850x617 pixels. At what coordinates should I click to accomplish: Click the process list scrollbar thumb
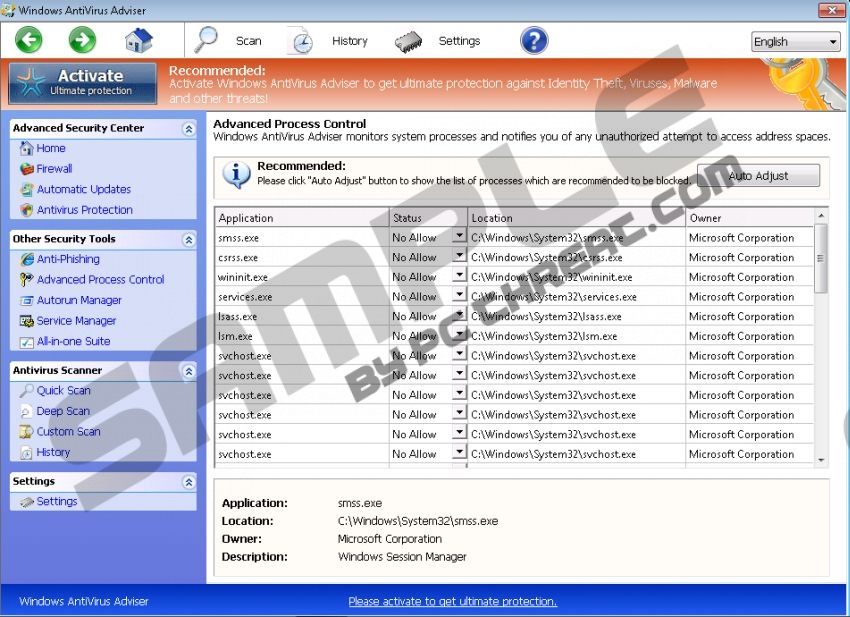point(821,258)
